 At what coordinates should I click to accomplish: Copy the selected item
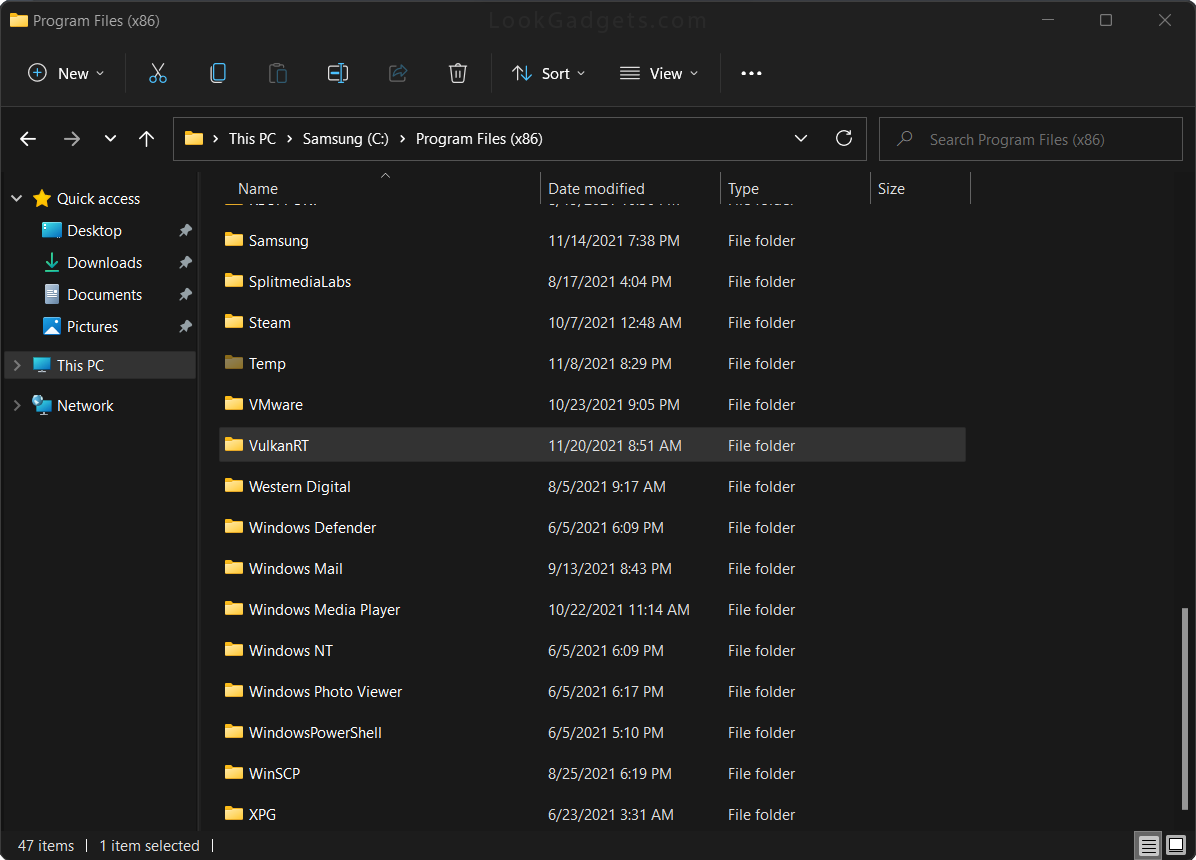tap(218, 72)
